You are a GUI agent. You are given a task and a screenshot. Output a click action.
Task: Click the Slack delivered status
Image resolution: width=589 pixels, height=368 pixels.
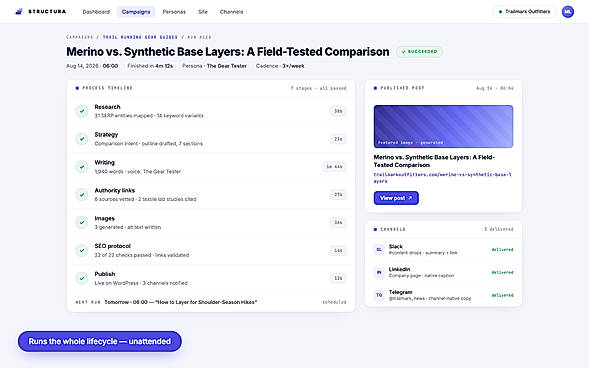click(502, 250)
